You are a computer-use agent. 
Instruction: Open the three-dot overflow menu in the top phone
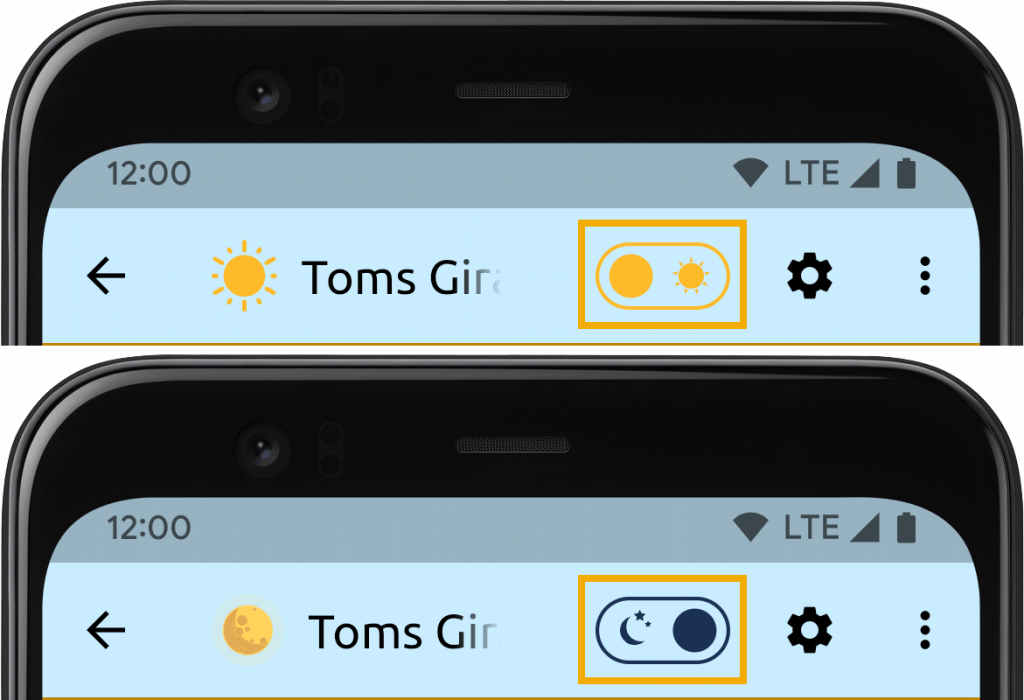(x=925, y=276)
